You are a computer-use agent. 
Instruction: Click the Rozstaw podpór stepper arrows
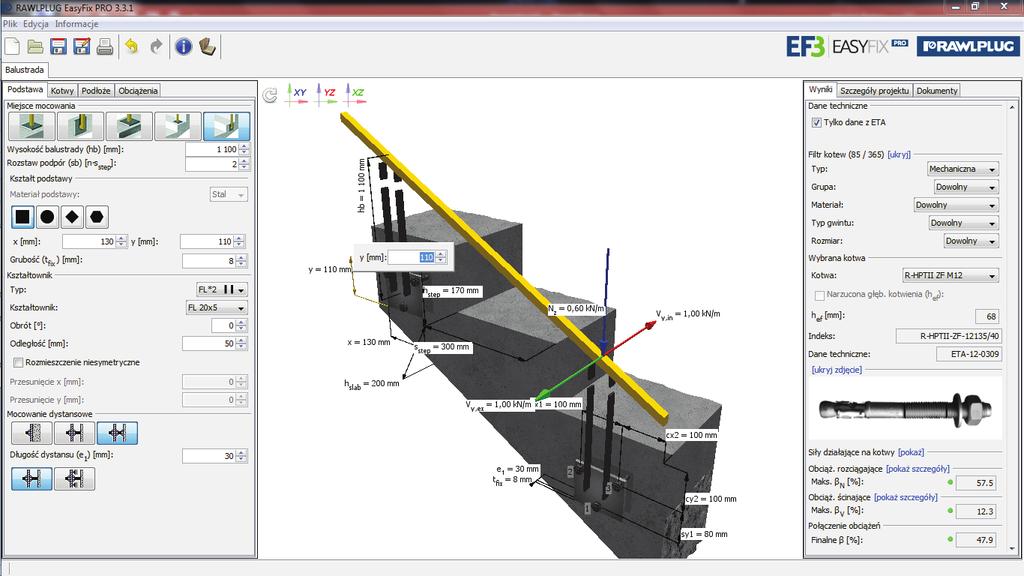coord(244,164)
